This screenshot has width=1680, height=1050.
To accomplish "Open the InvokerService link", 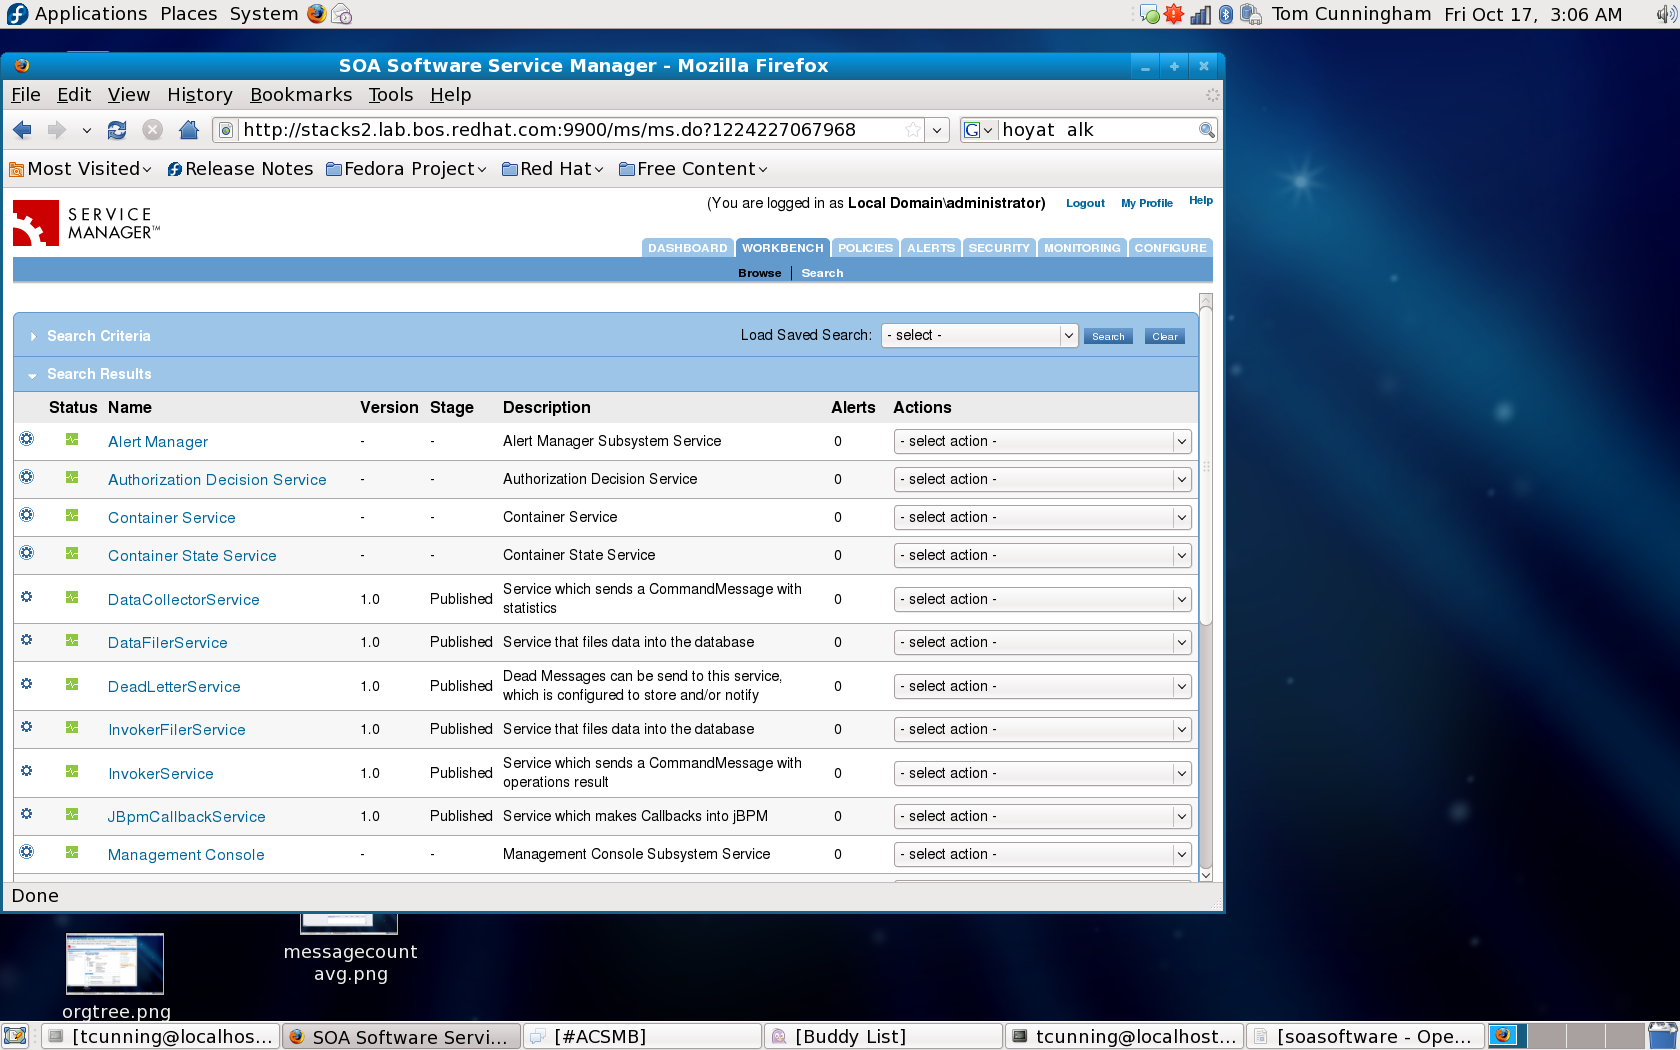I will [x=161, y=774].
